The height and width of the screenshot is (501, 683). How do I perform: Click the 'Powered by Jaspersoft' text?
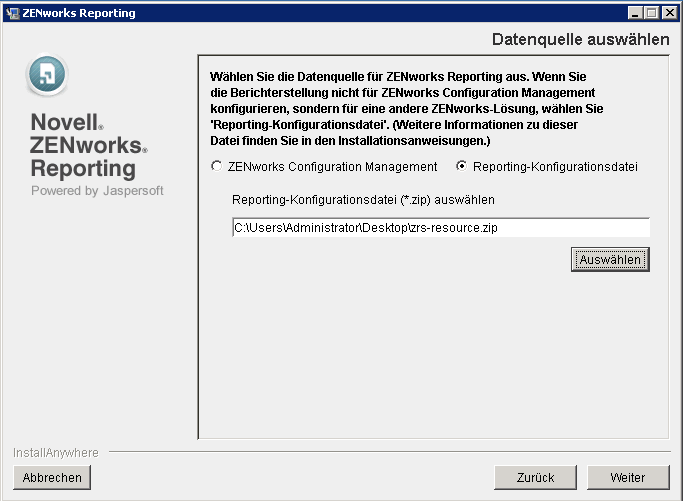[97, 191]
